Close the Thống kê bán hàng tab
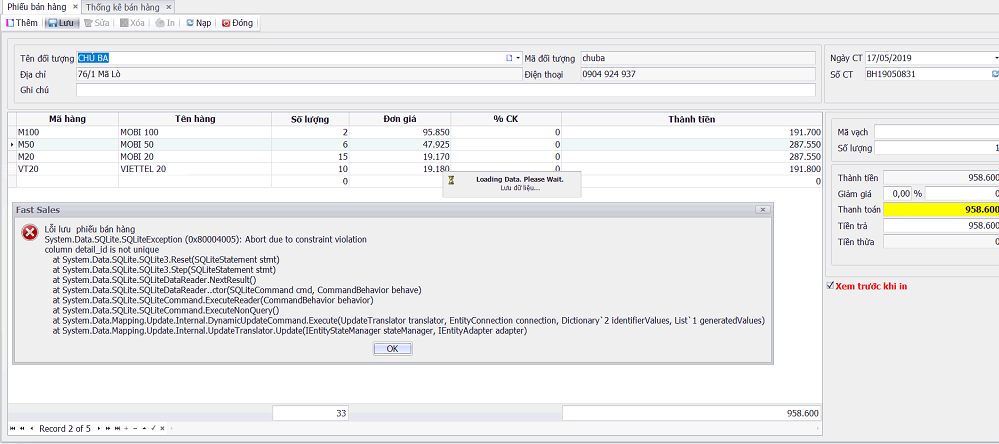Image resolution: width=999 pixels, height=444 pixels. (168, 7)
